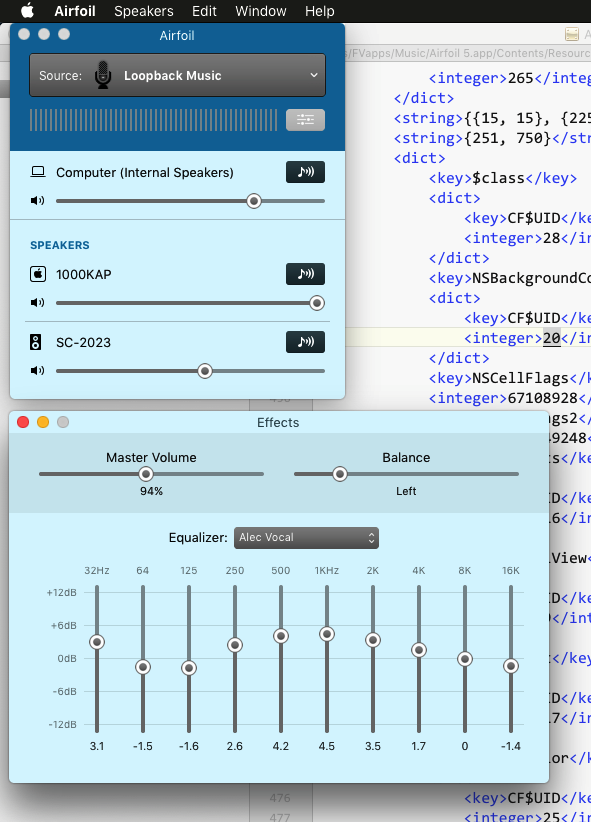Disable streaming to the SC-2023 speaker
The image size is (591, 822).
coord(305,342)
